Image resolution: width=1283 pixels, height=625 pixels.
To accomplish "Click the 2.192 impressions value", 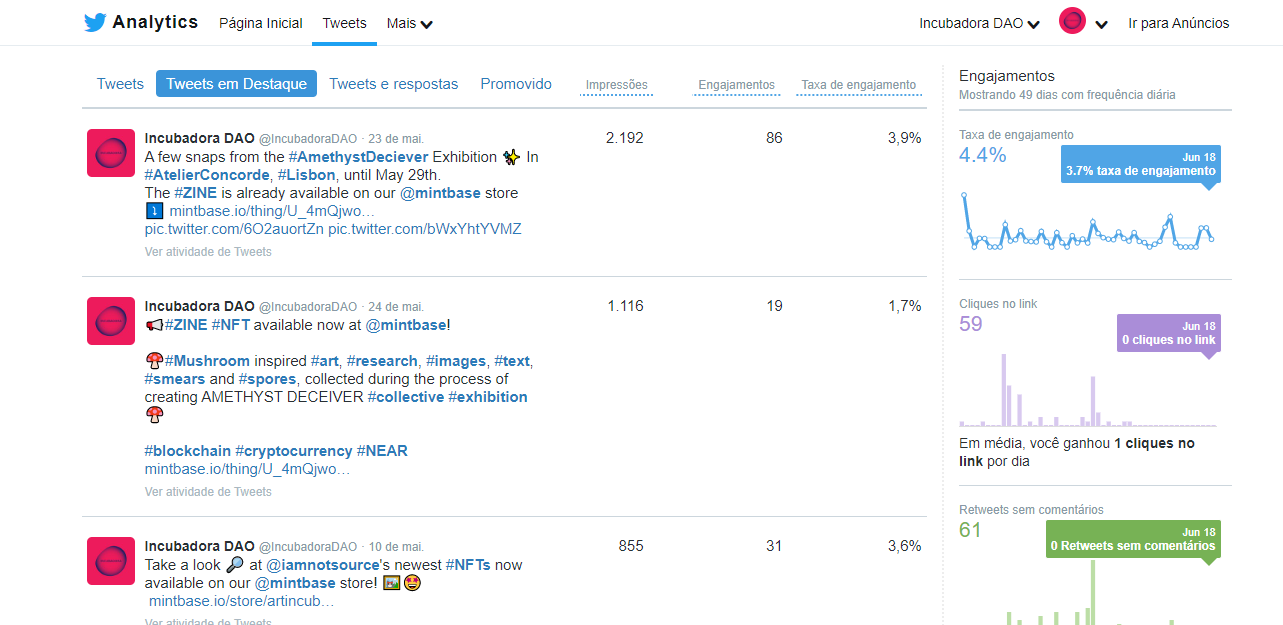I will pyautogui.click(x=625, y=138).
